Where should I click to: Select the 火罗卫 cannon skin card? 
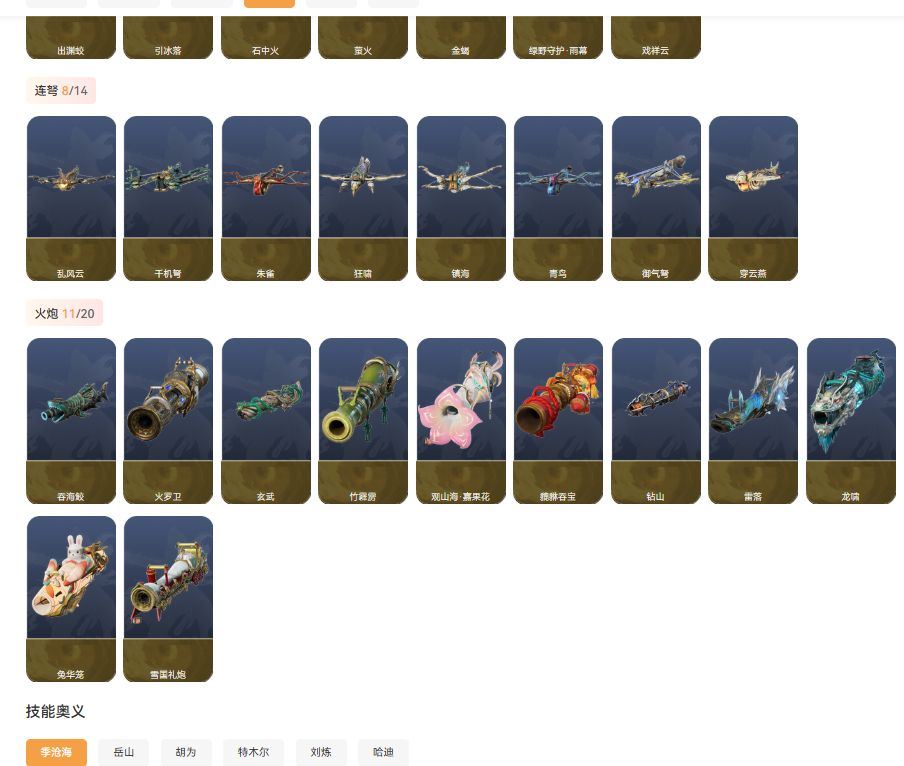pos(168,421)
